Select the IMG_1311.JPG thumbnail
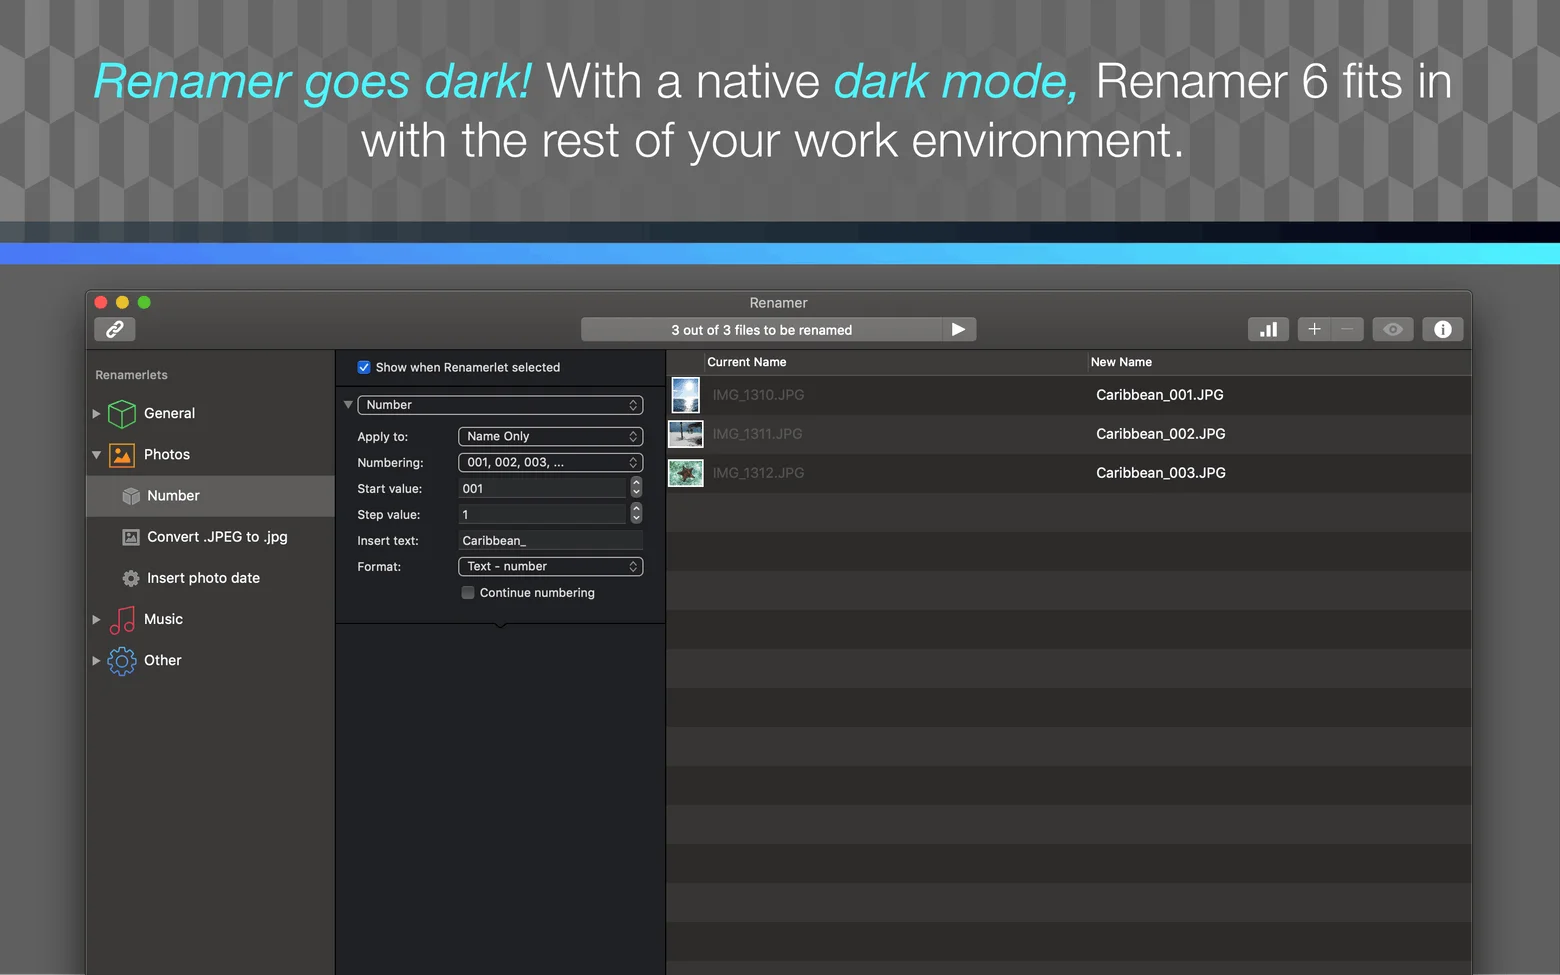Image resolution: width=1560 pixels, height=975 pixels. pyautogui.click(x=686, y=434)
